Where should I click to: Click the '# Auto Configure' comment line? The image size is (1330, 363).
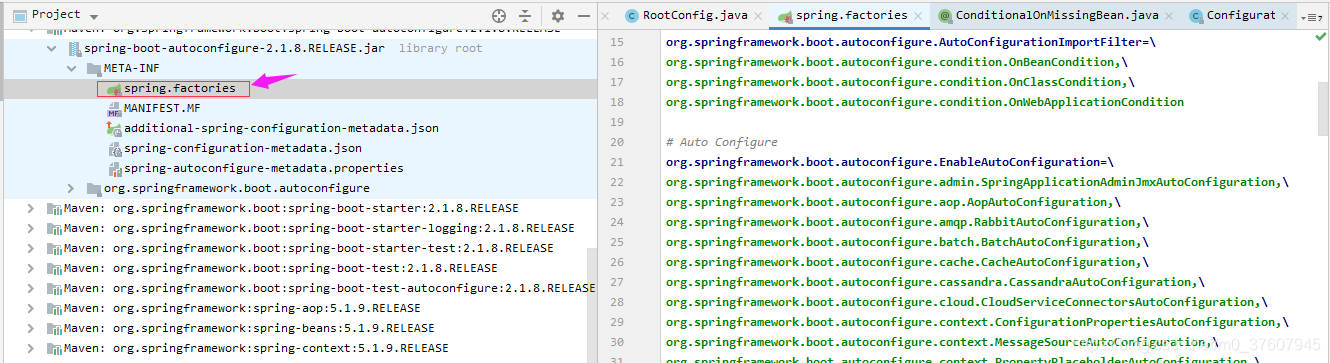pos(721,142)
